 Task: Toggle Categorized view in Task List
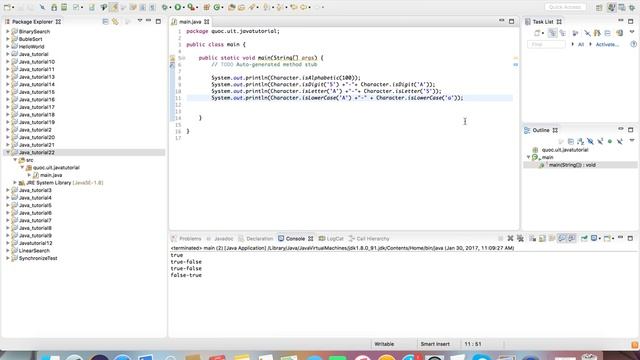point(553,33)
